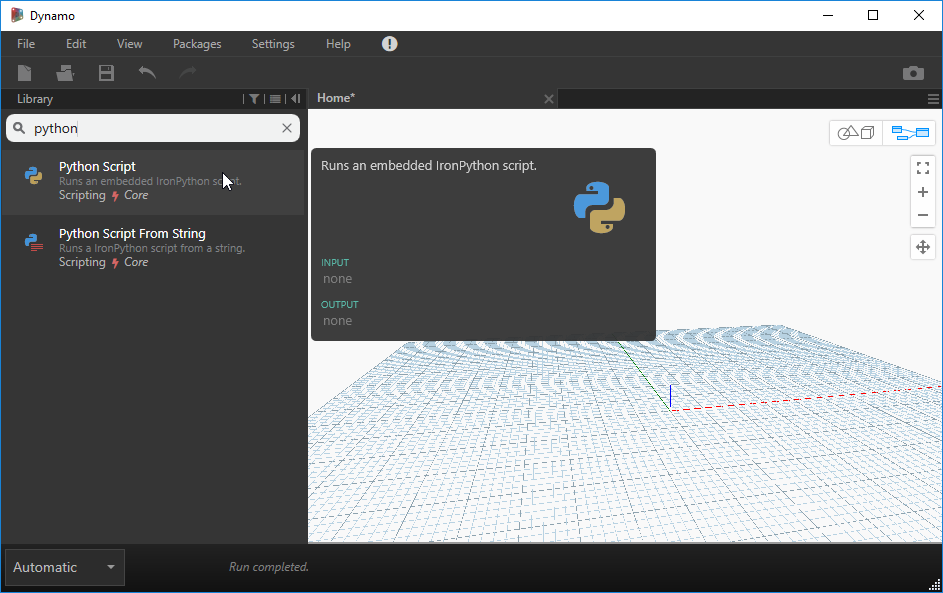Open the workspace hamburger menu
This screenshot has width=943, height=593.
(933, 98)
